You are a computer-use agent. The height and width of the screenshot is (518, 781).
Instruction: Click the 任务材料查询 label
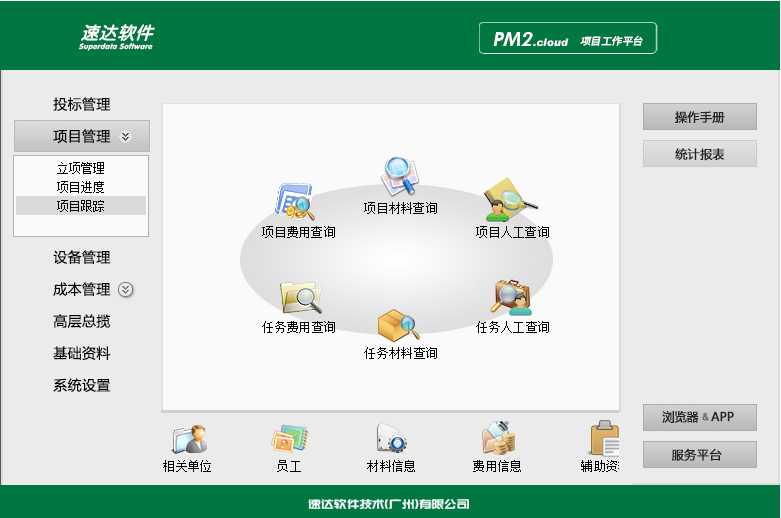click(x=400, y=353)
